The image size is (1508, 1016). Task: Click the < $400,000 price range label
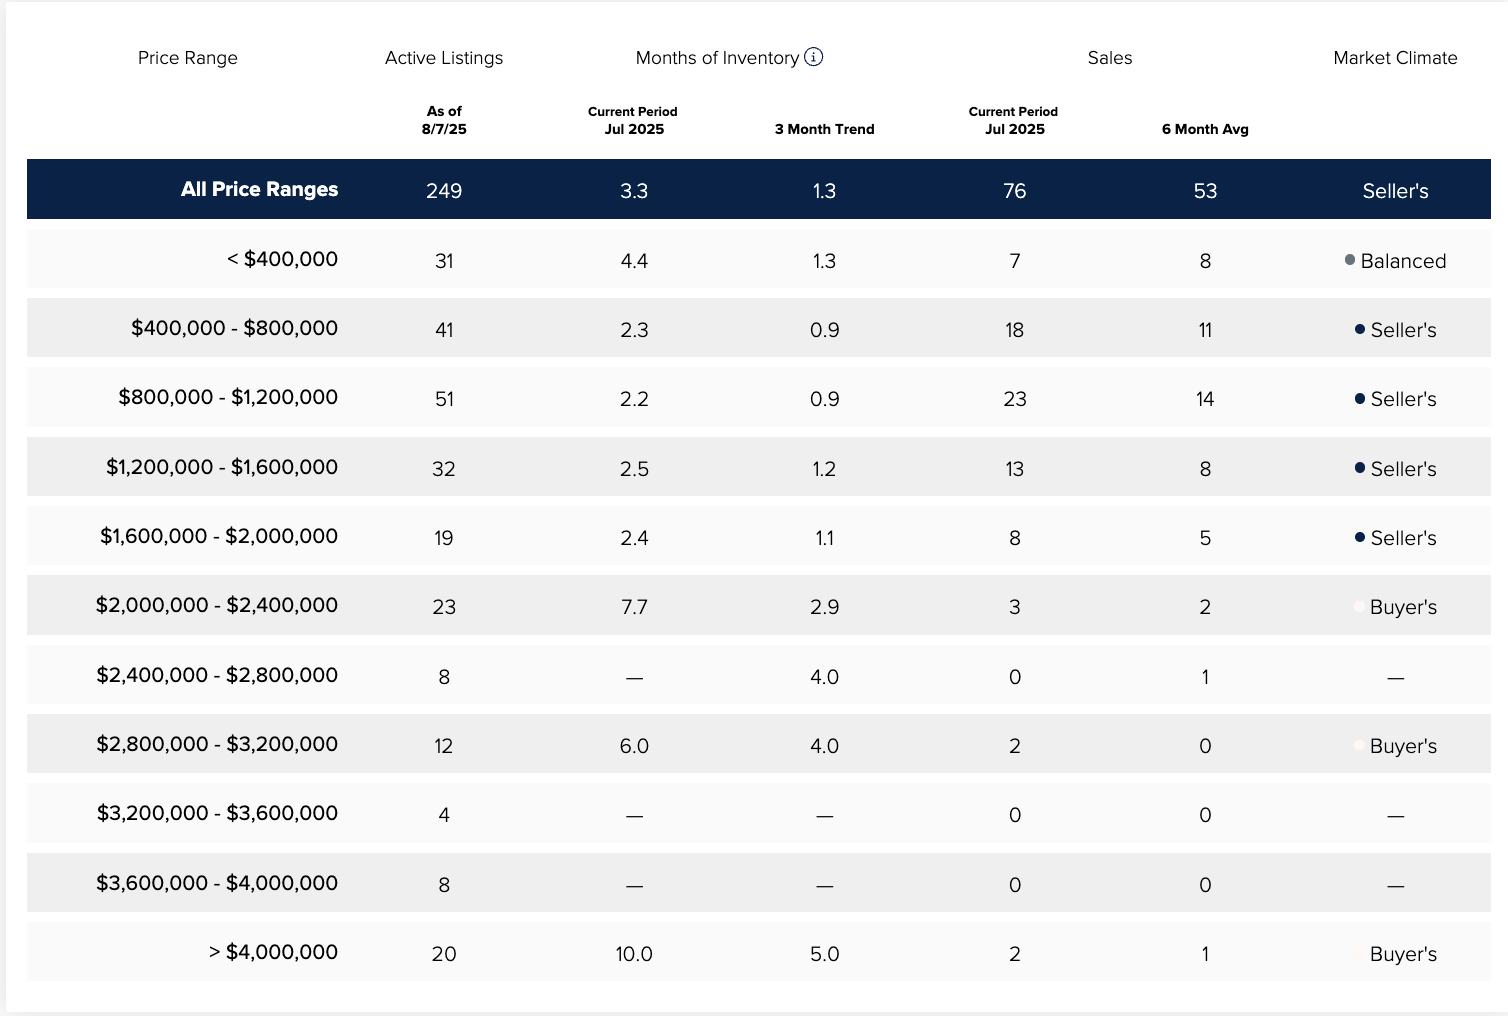click(x=282, y=259)
